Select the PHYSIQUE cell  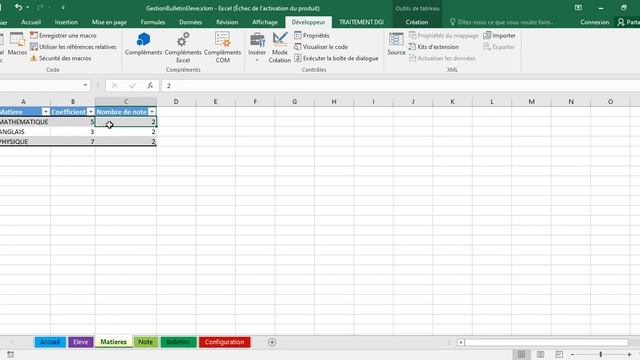[x=25, y=141]
